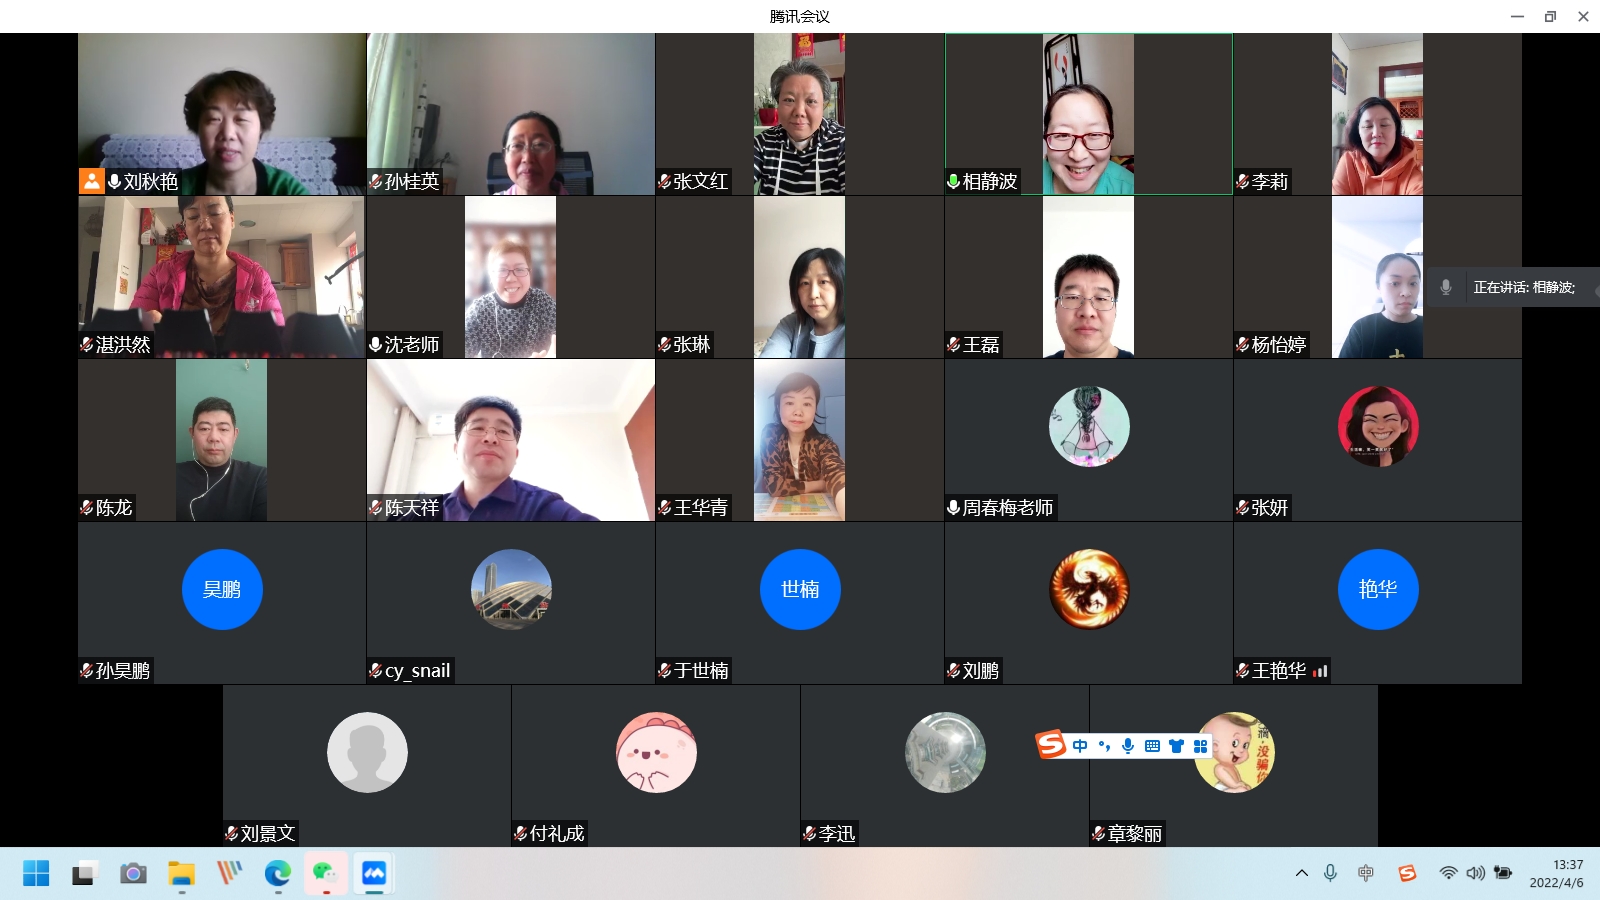Toggle Chinese/English mode on Sogou toolbar
1600x900 pixels.
[1080, 746]
